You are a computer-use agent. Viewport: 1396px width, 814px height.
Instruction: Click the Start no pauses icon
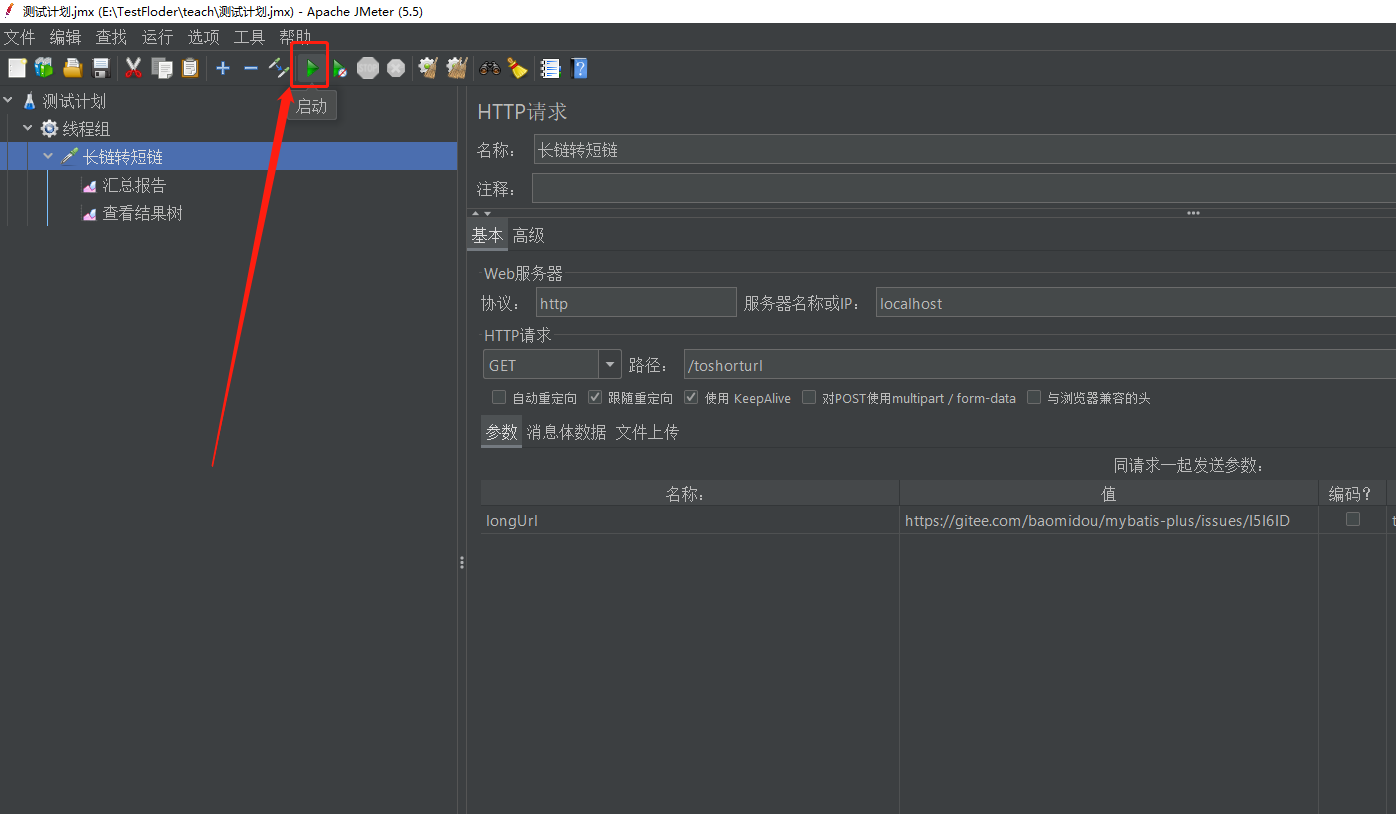point(340,68)
